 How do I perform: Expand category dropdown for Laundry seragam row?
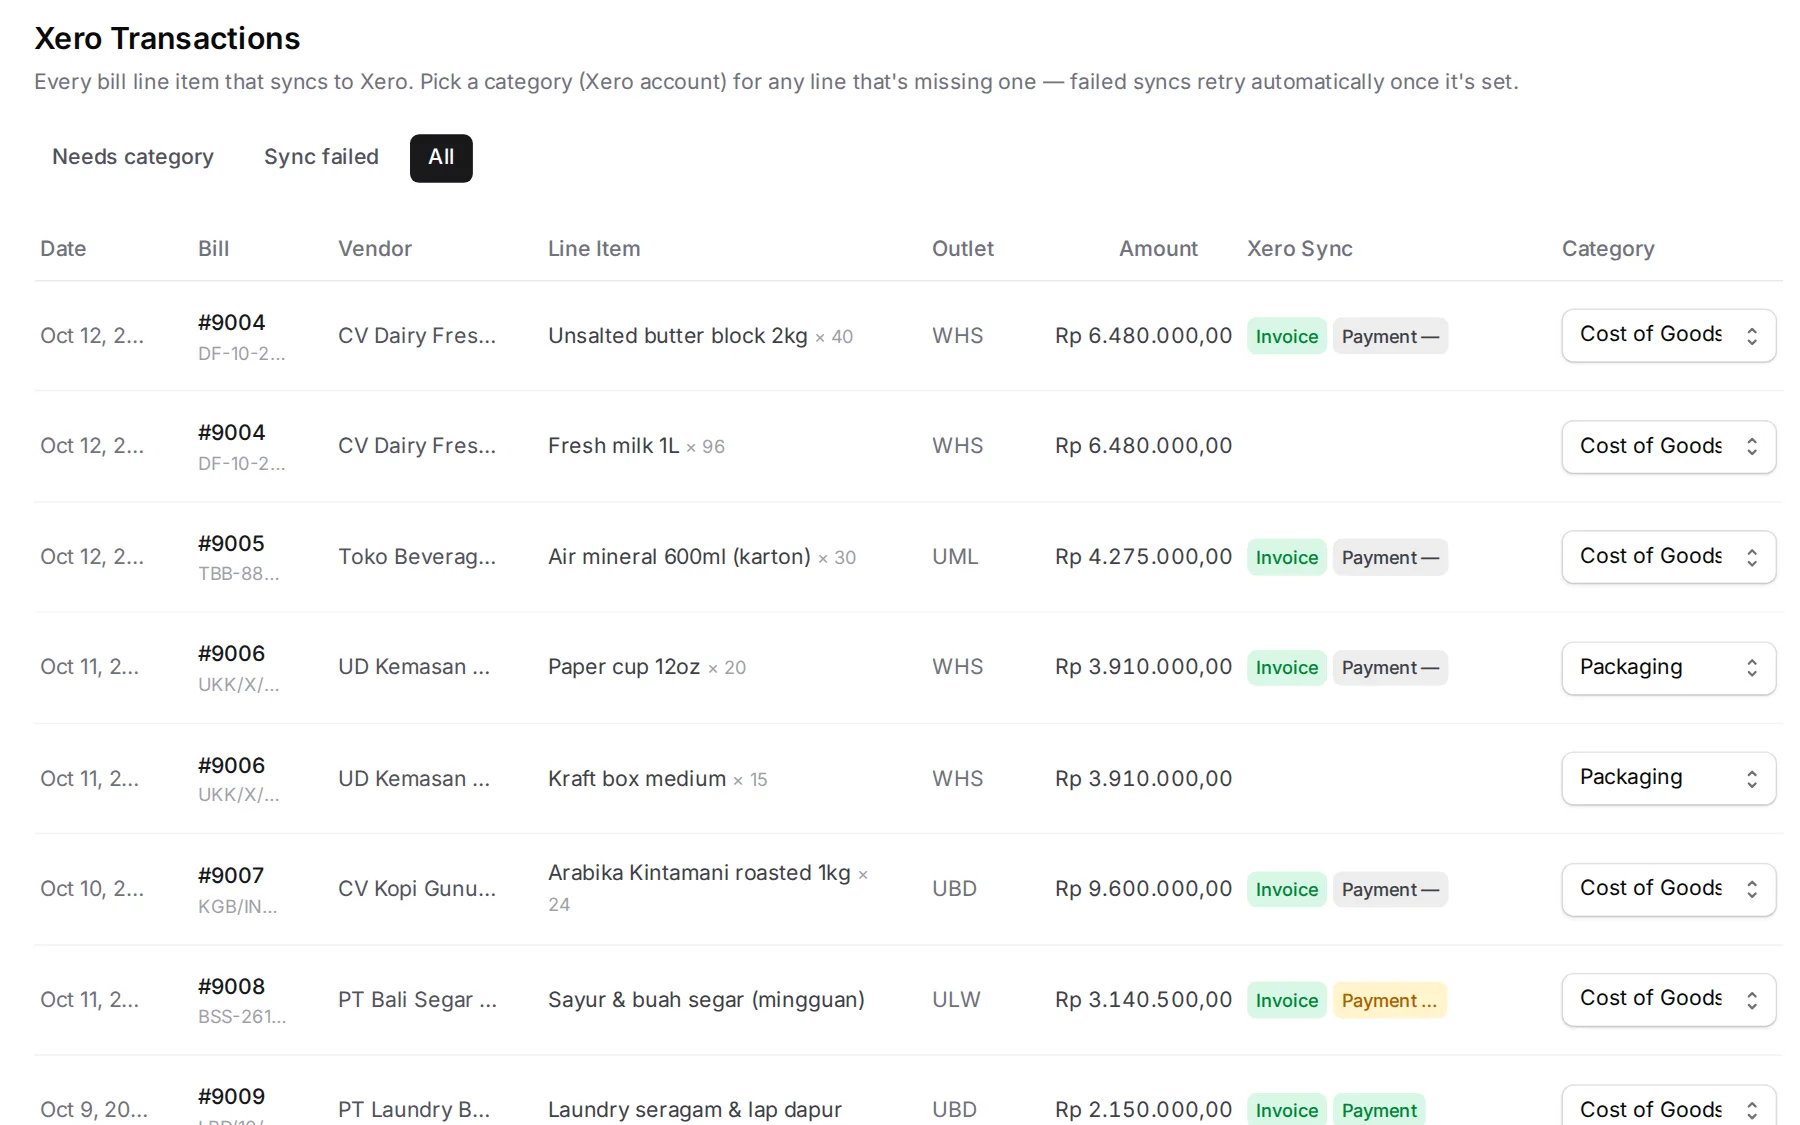(1668, 1106)
